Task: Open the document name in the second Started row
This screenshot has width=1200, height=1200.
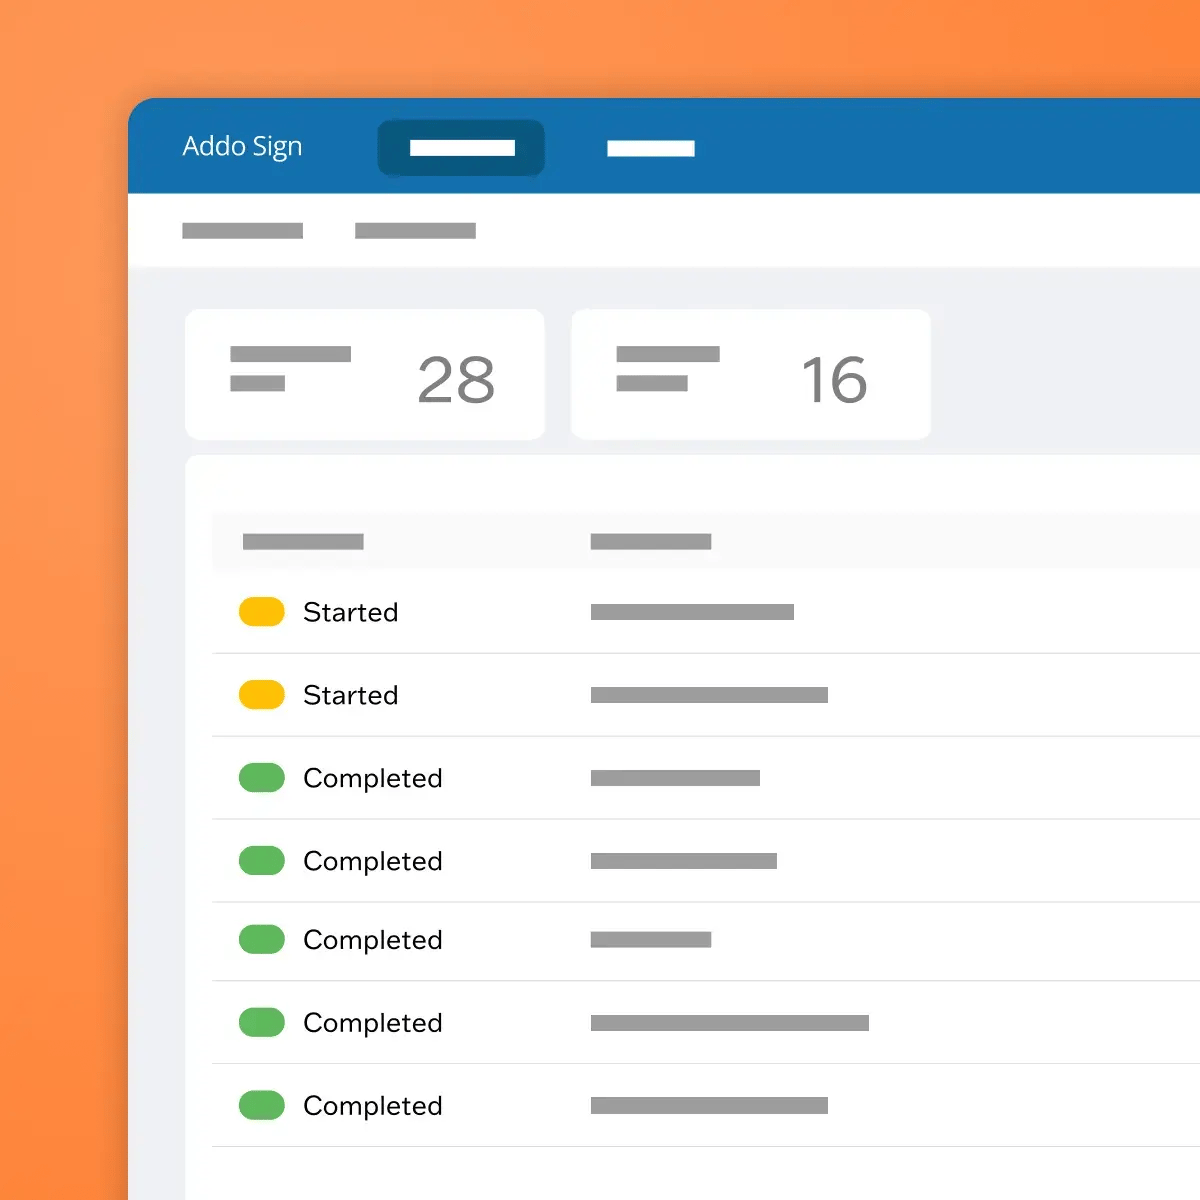Action: point(709,695)
